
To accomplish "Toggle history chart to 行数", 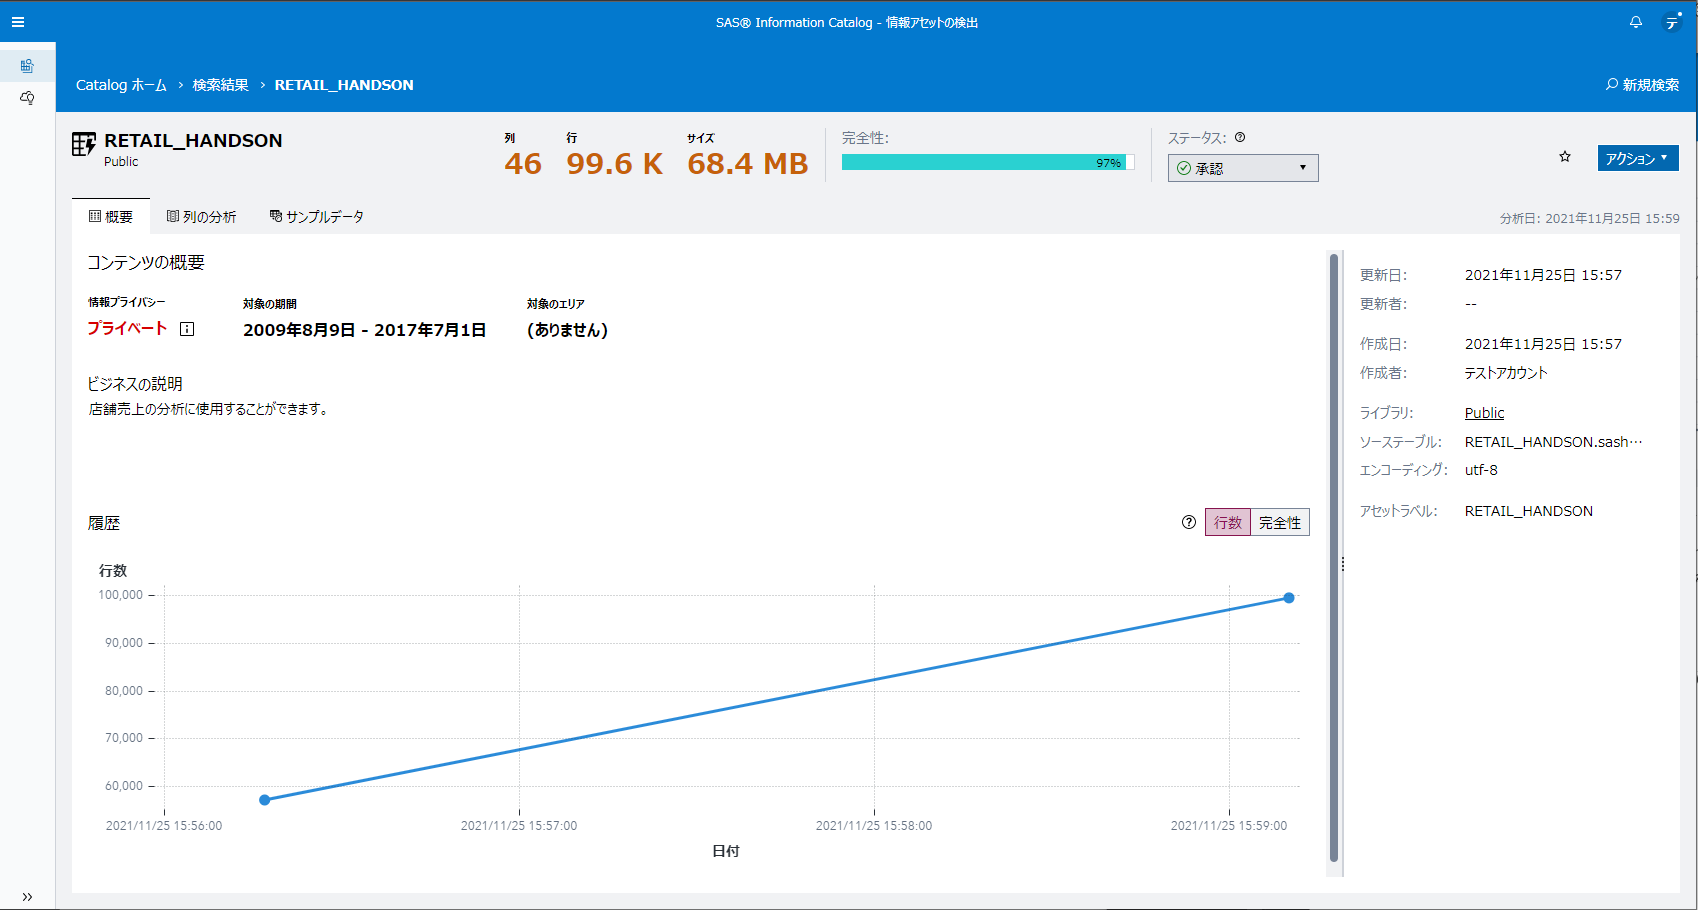I will (x=1228, y=522).
